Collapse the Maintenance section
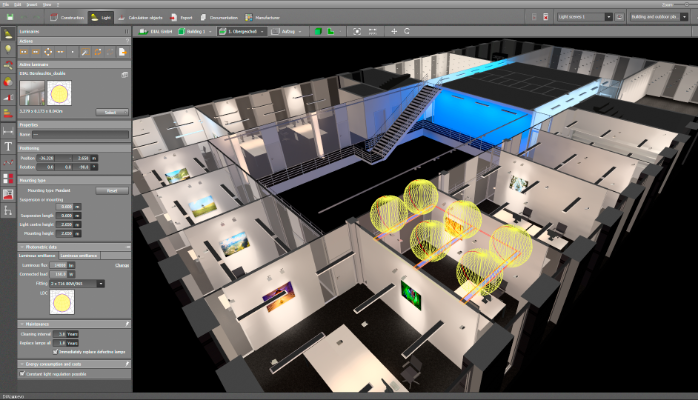Viewport: 698px width, 400px height. tap(23, 324)
